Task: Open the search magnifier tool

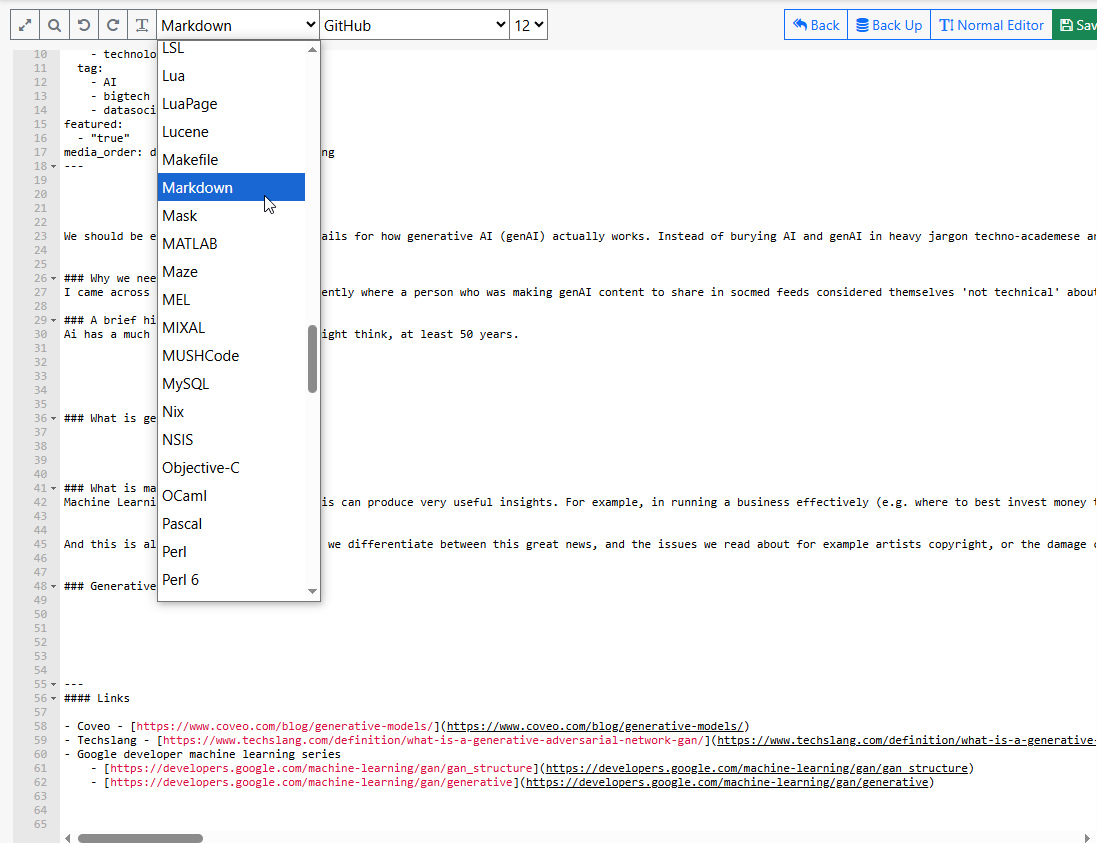Action: (x=54, y=25)
